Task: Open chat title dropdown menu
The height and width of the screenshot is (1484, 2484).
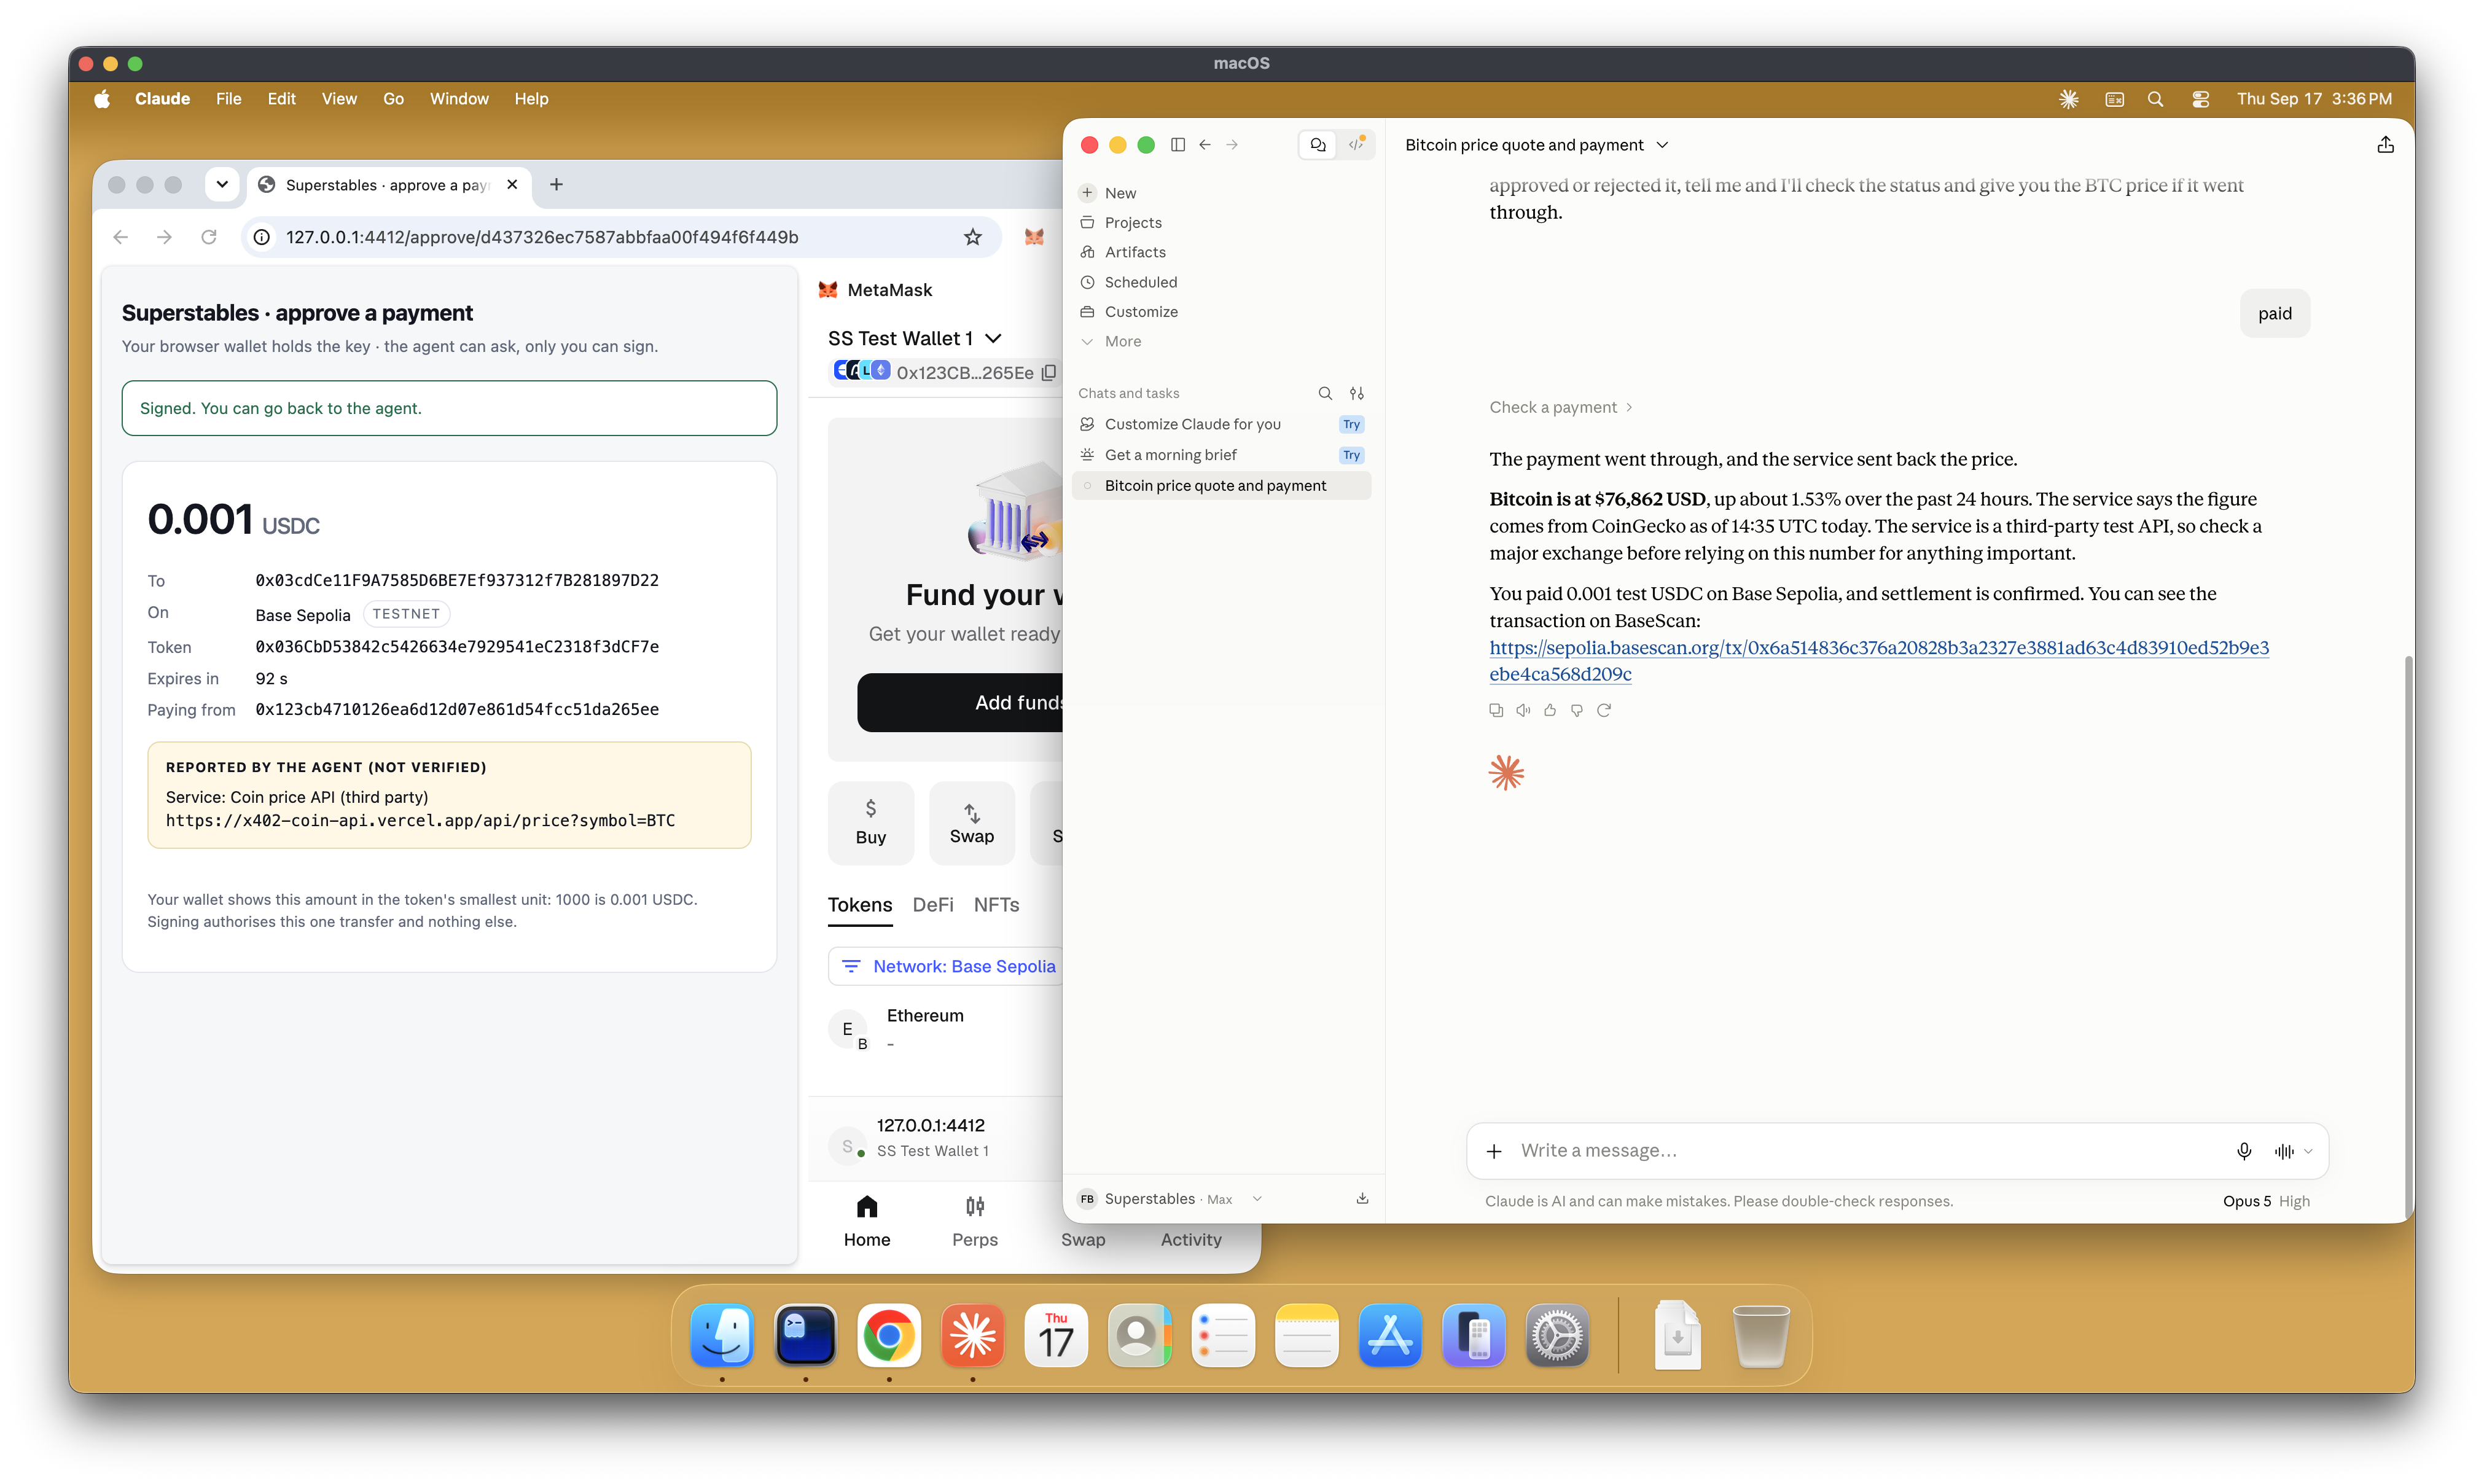Action: 1662,145
